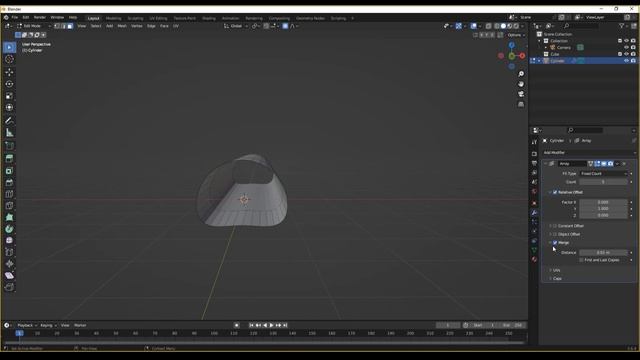640x360 pixels.
Task: Select the Scale tool
Action: click(9, 96)
